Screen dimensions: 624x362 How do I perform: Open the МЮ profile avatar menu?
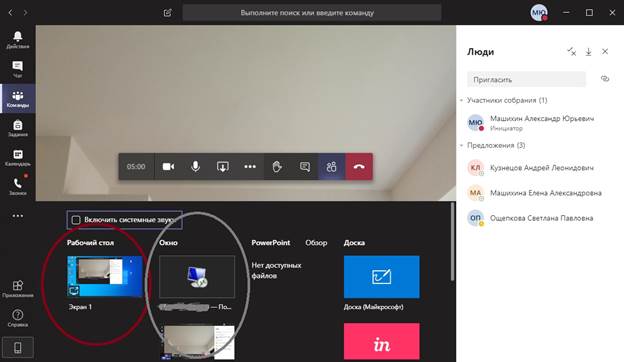[x=539, y=13]
